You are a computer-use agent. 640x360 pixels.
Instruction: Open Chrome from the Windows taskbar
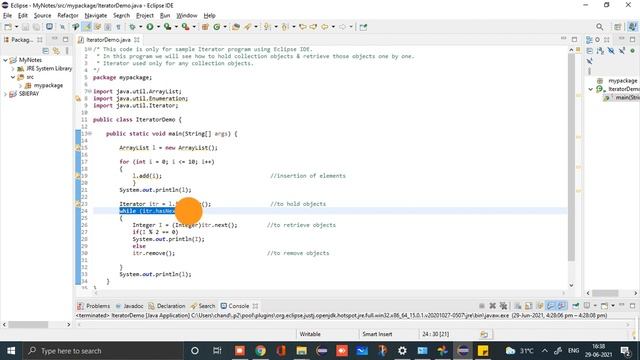click(x=260, y=351)
